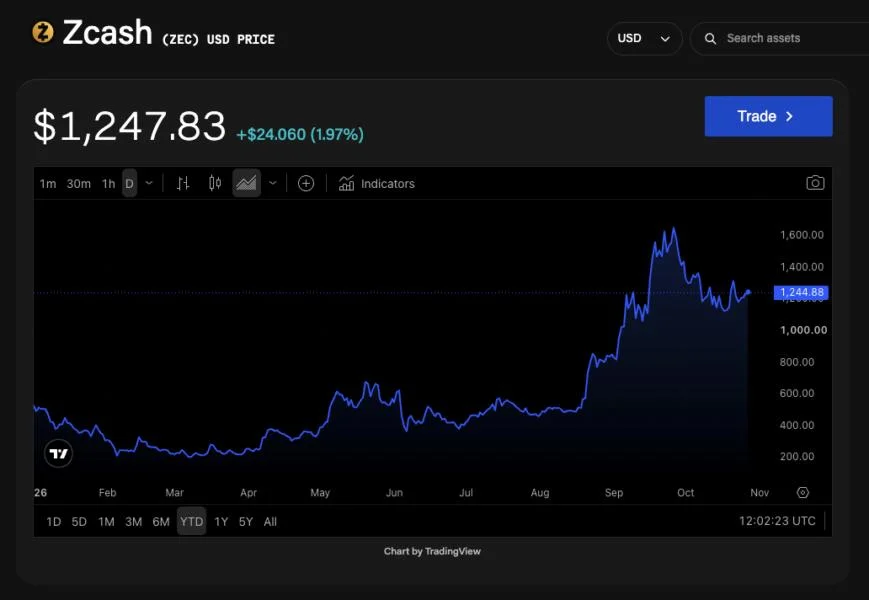Take a chart snapshot with camera icon
Image resolution: width=869 pixels, height=600 pixels.
pos(815,183)
